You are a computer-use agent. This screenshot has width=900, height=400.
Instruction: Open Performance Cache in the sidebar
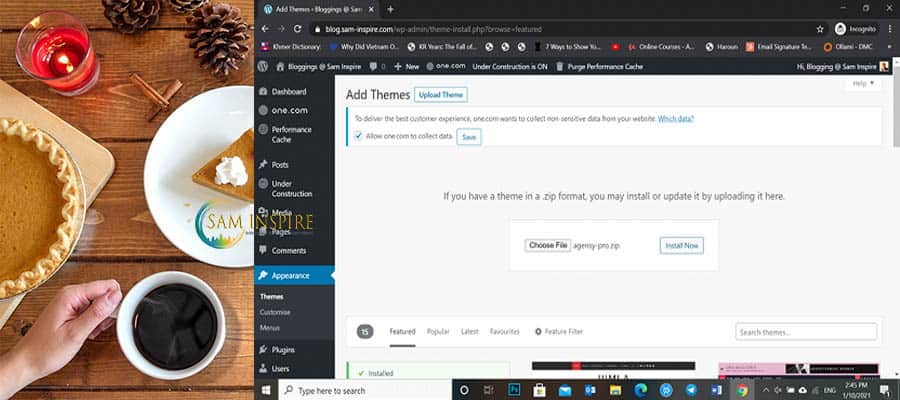pos(292,134)
